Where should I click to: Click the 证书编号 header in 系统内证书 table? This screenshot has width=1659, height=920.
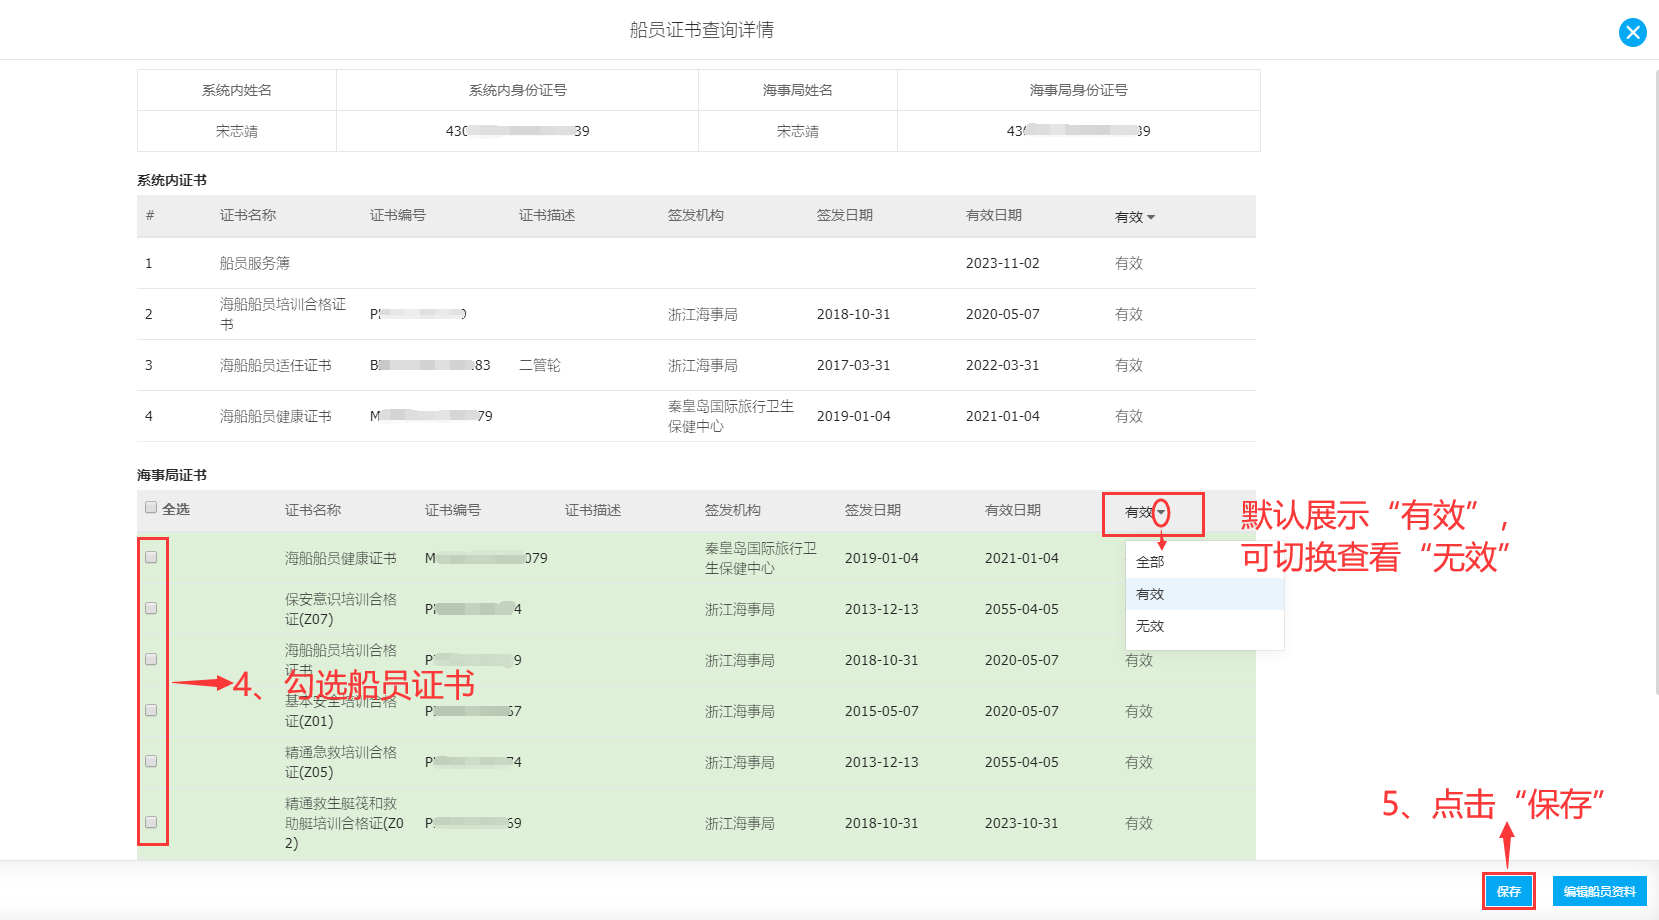[x=398, y=215]
